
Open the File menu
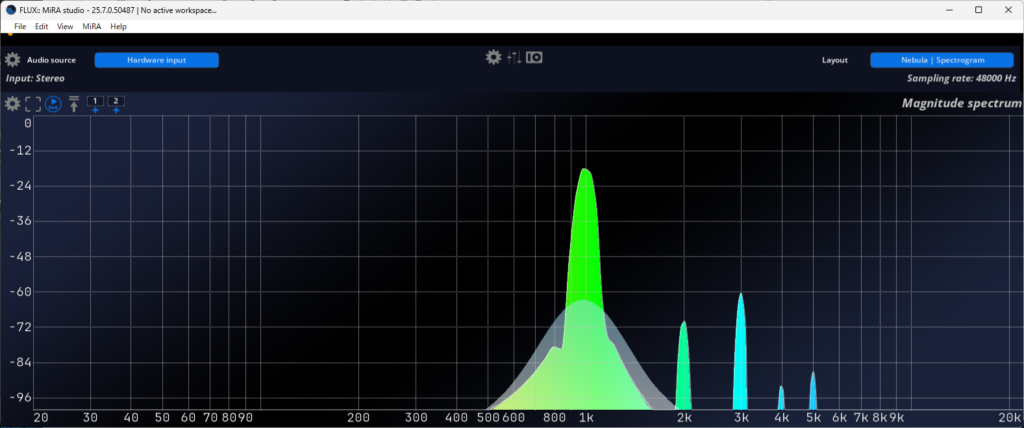point(20,26)
